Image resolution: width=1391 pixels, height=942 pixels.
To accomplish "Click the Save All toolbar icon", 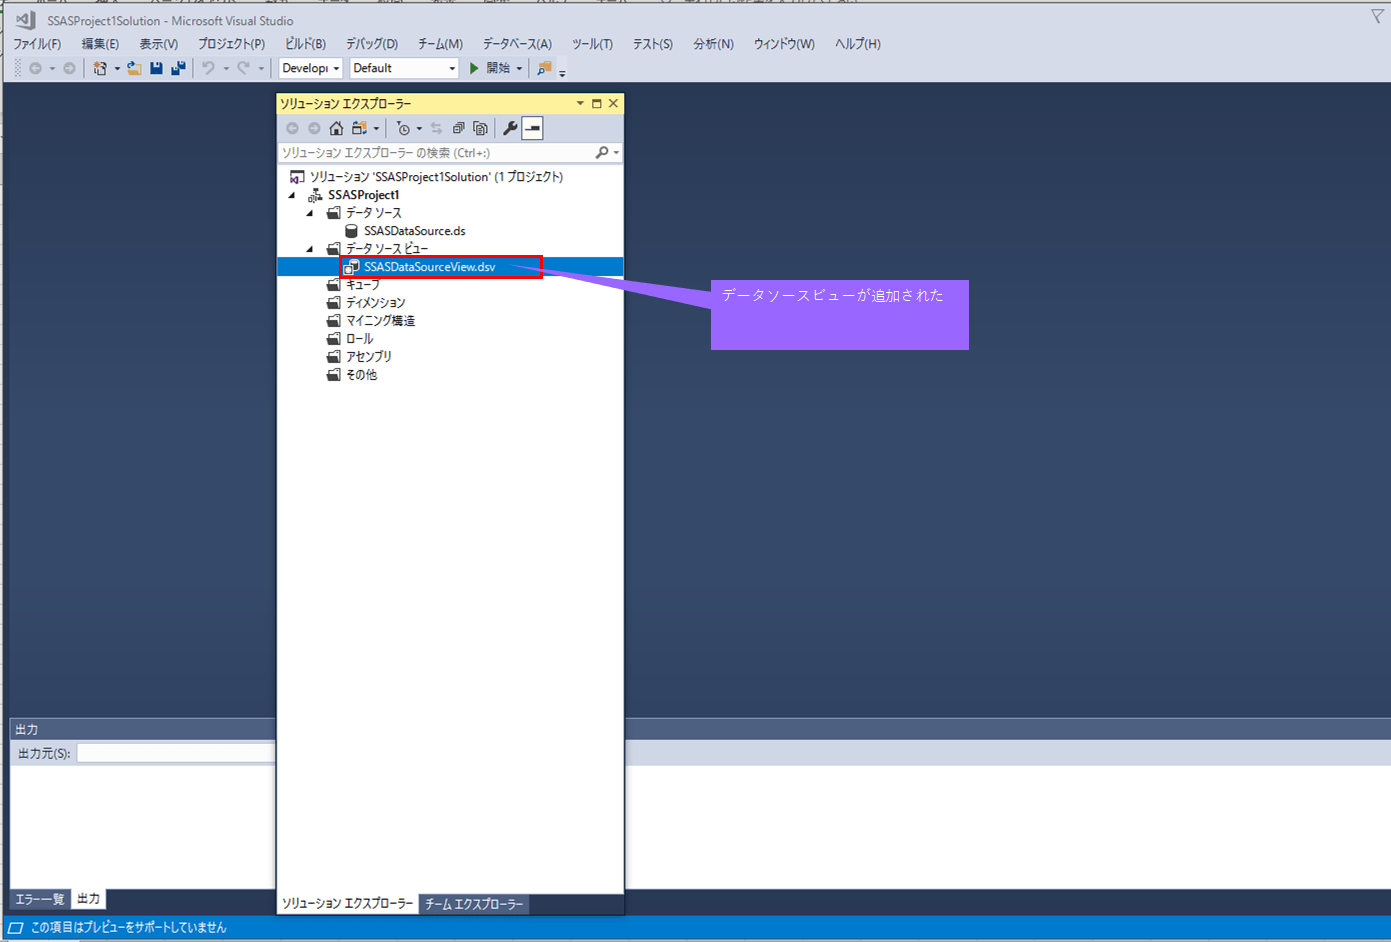I will (x=178, y=68).
